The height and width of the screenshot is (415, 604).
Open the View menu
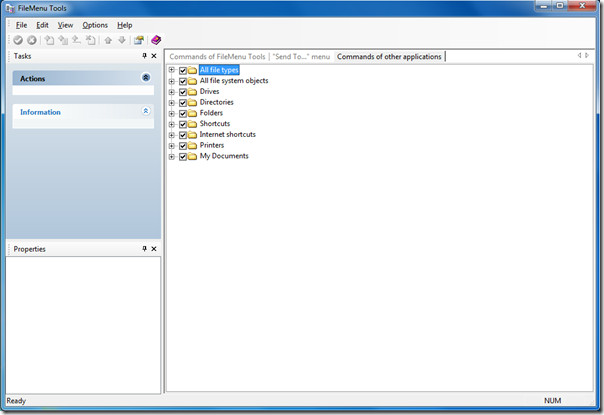pos(65,25)
